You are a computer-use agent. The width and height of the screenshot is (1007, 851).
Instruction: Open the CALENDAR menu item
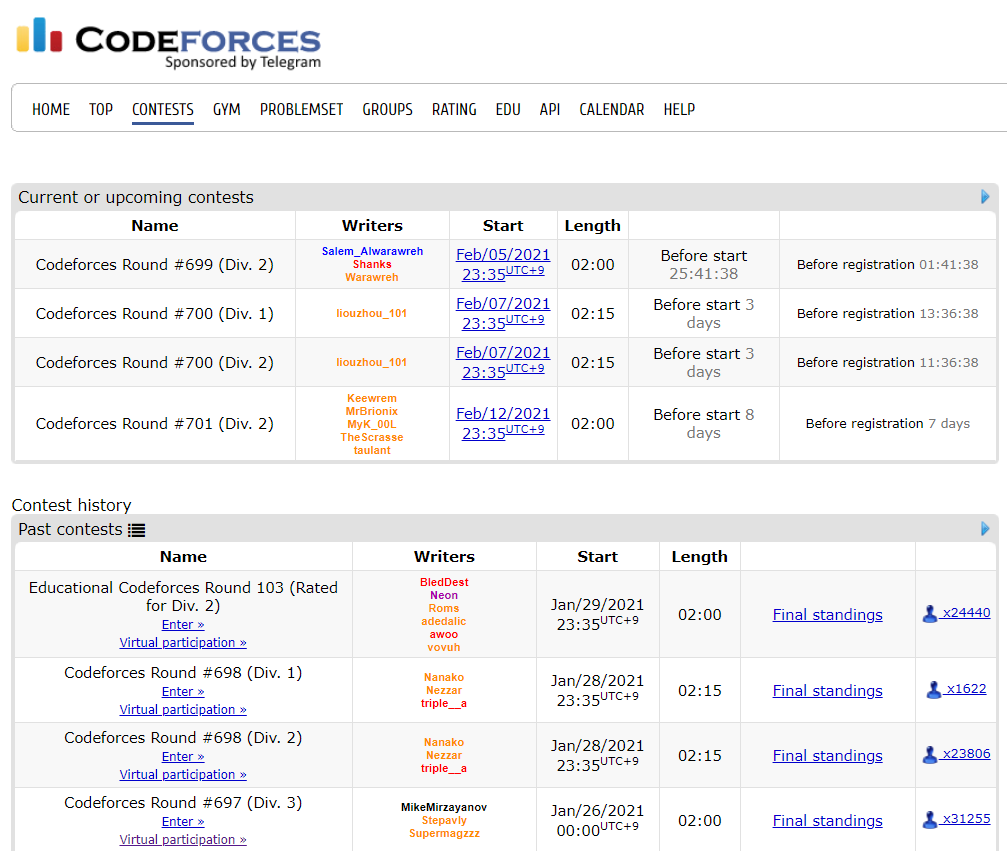coord(611,110)
